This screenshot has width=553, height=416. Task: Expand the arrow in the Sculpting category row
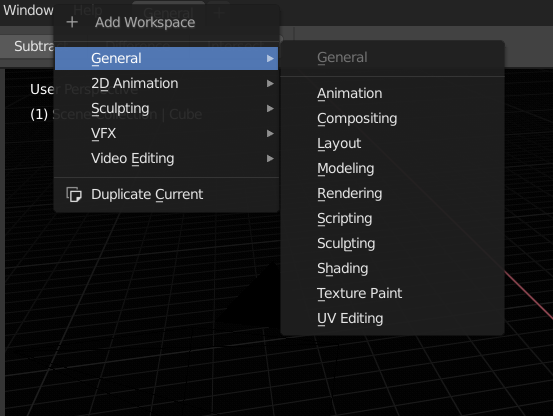coord(270,109)
